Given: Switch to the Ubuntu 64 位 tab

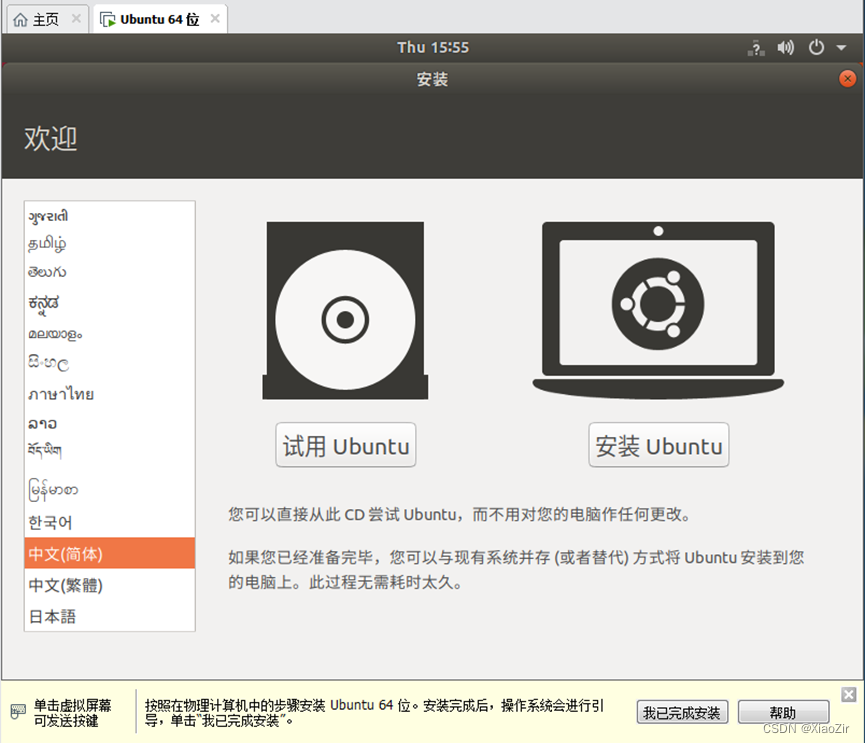Looking at the screenshot, I should [159, 19].
